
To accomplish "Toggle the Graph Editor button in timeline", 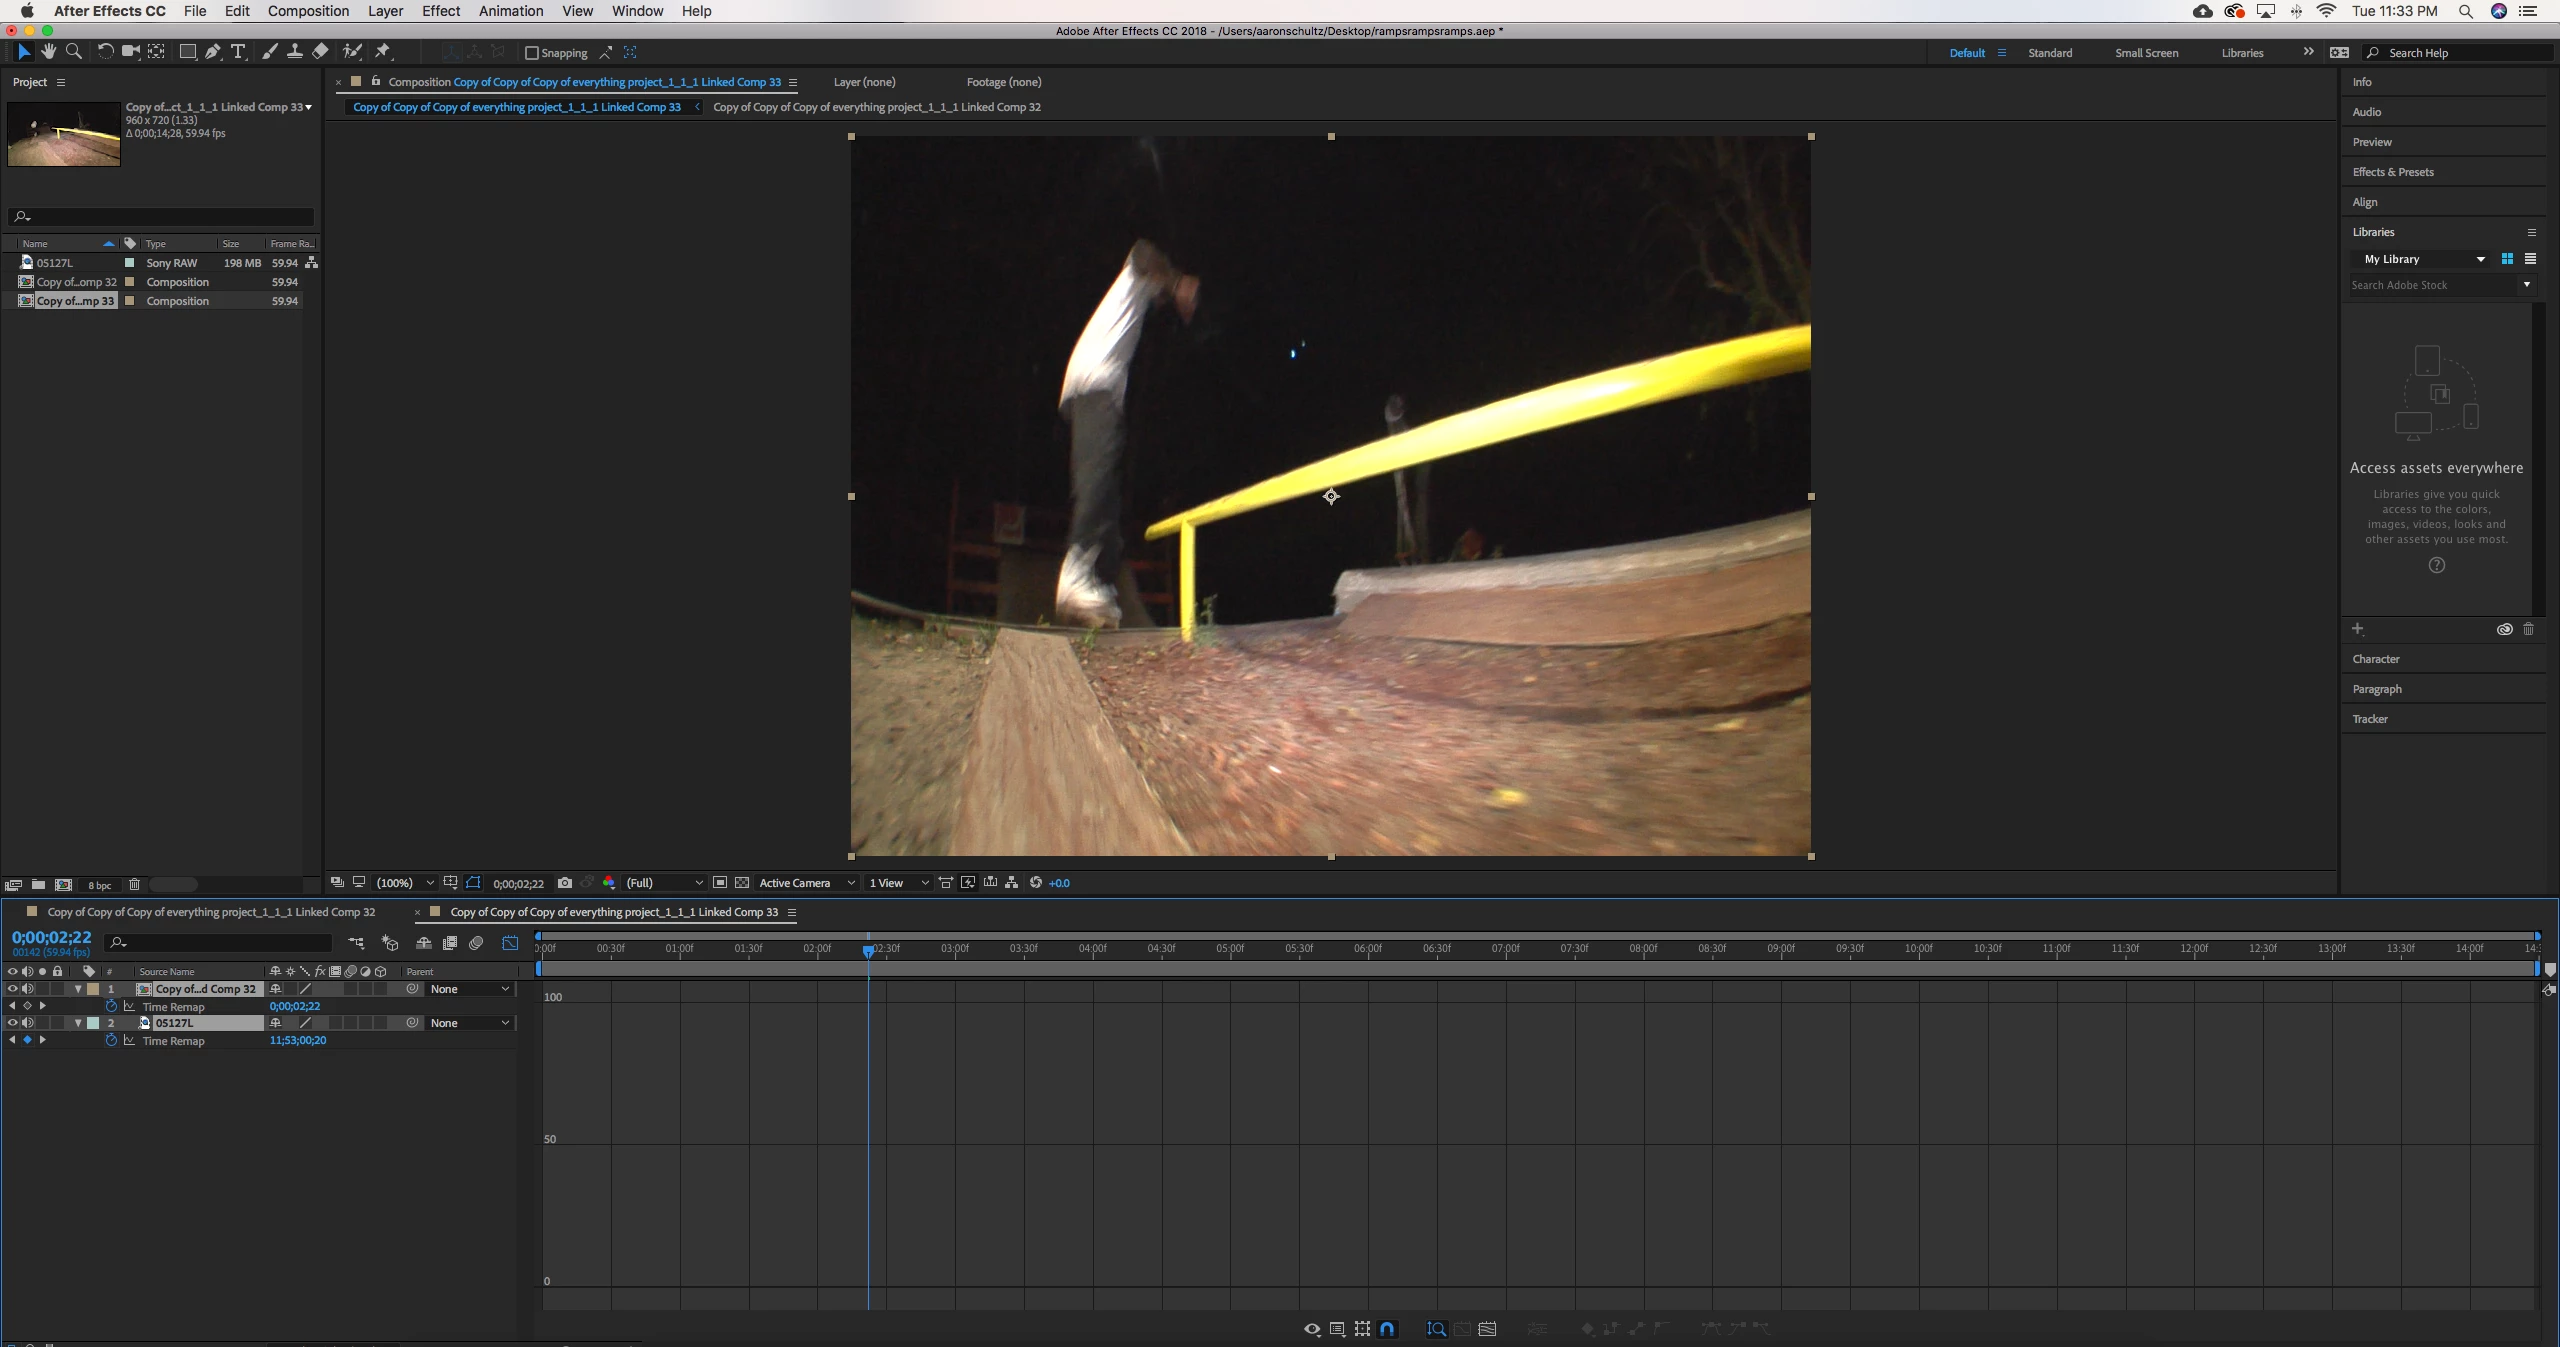I will [510, 943].
